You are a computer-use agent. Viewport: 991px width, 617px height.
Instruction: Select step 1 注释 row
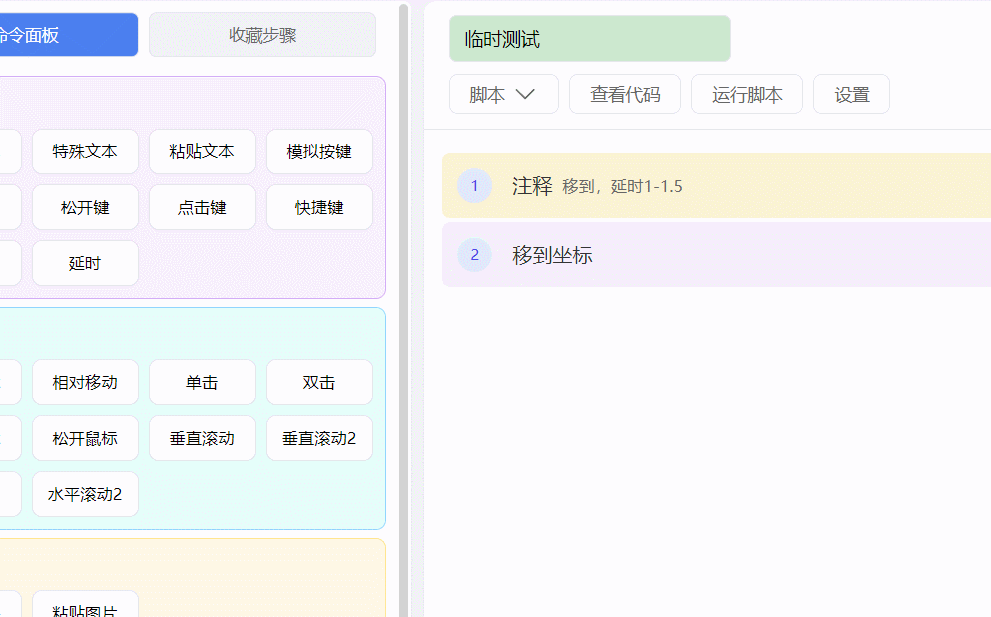pyautogui.click(x=716, y=186)
